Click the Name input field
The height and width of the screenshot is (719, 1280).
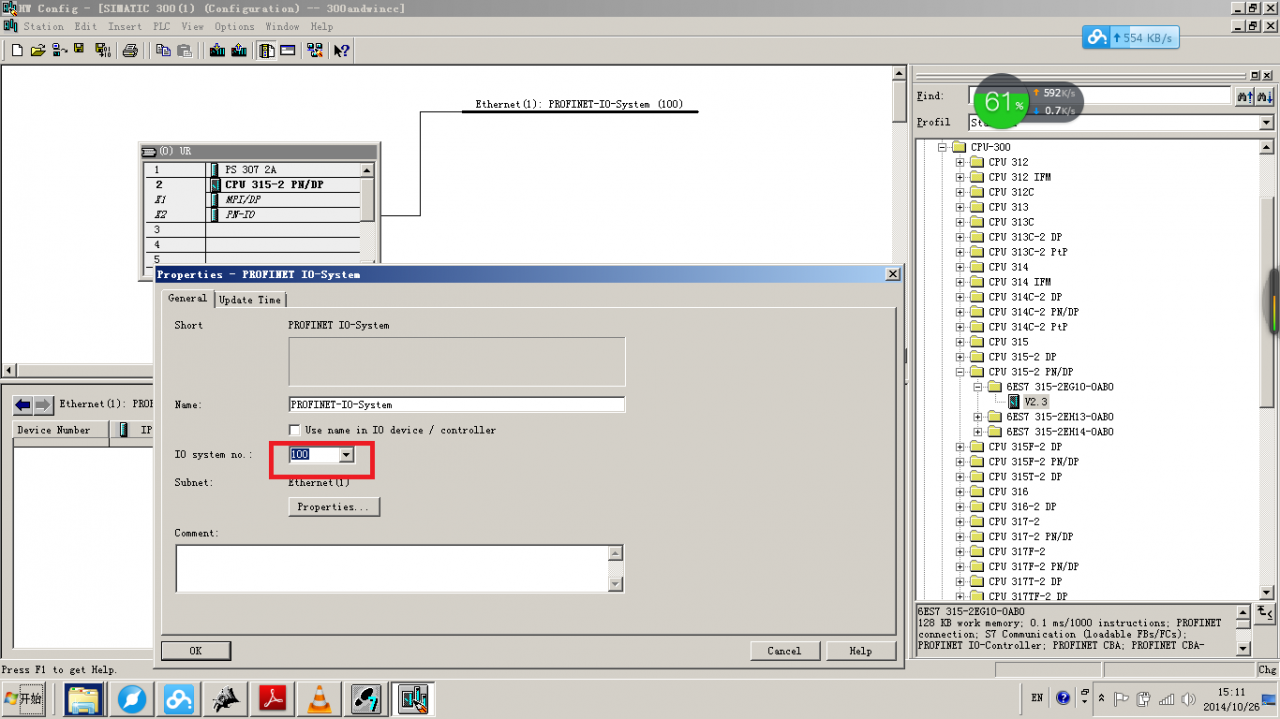[x=456, y=405]
